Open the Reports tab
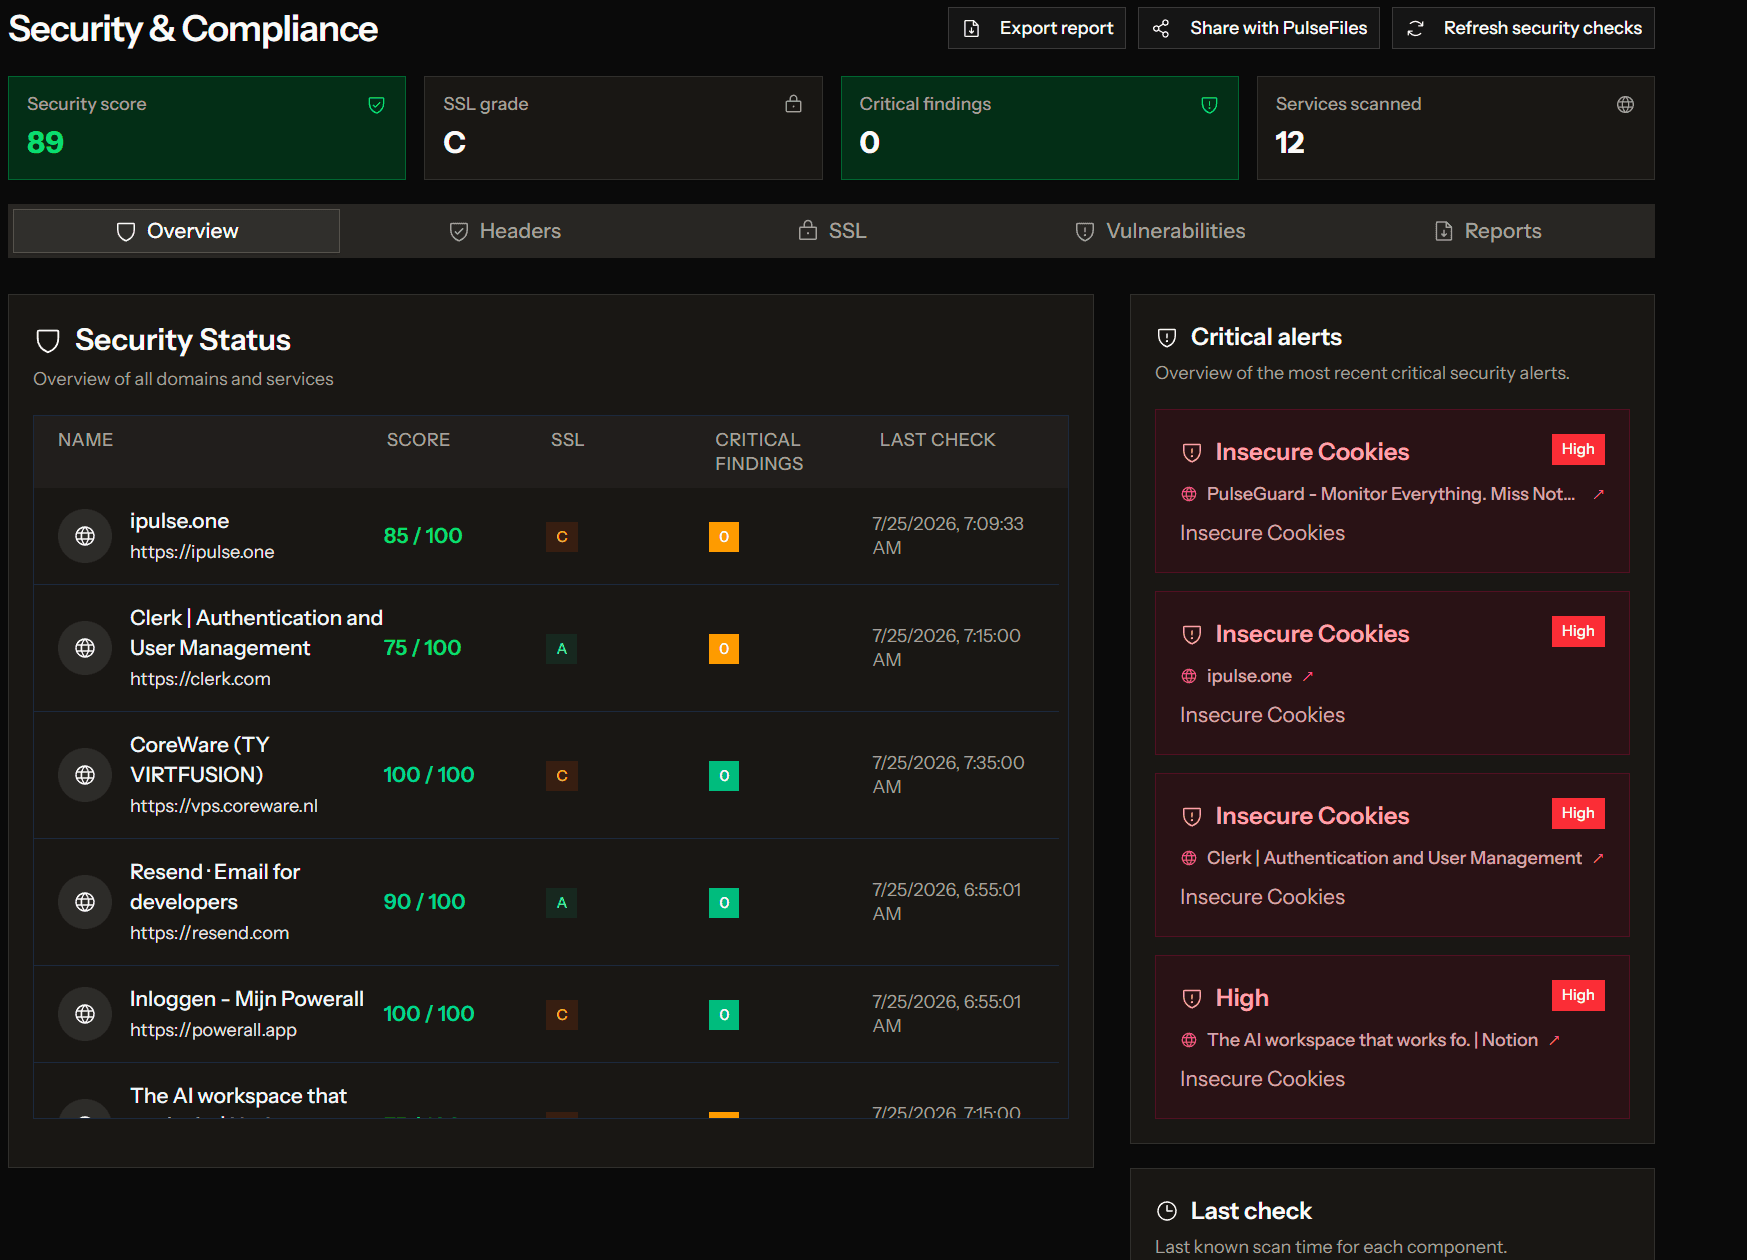Screen dimensions: 1747x1260 tap(1488, 231)
